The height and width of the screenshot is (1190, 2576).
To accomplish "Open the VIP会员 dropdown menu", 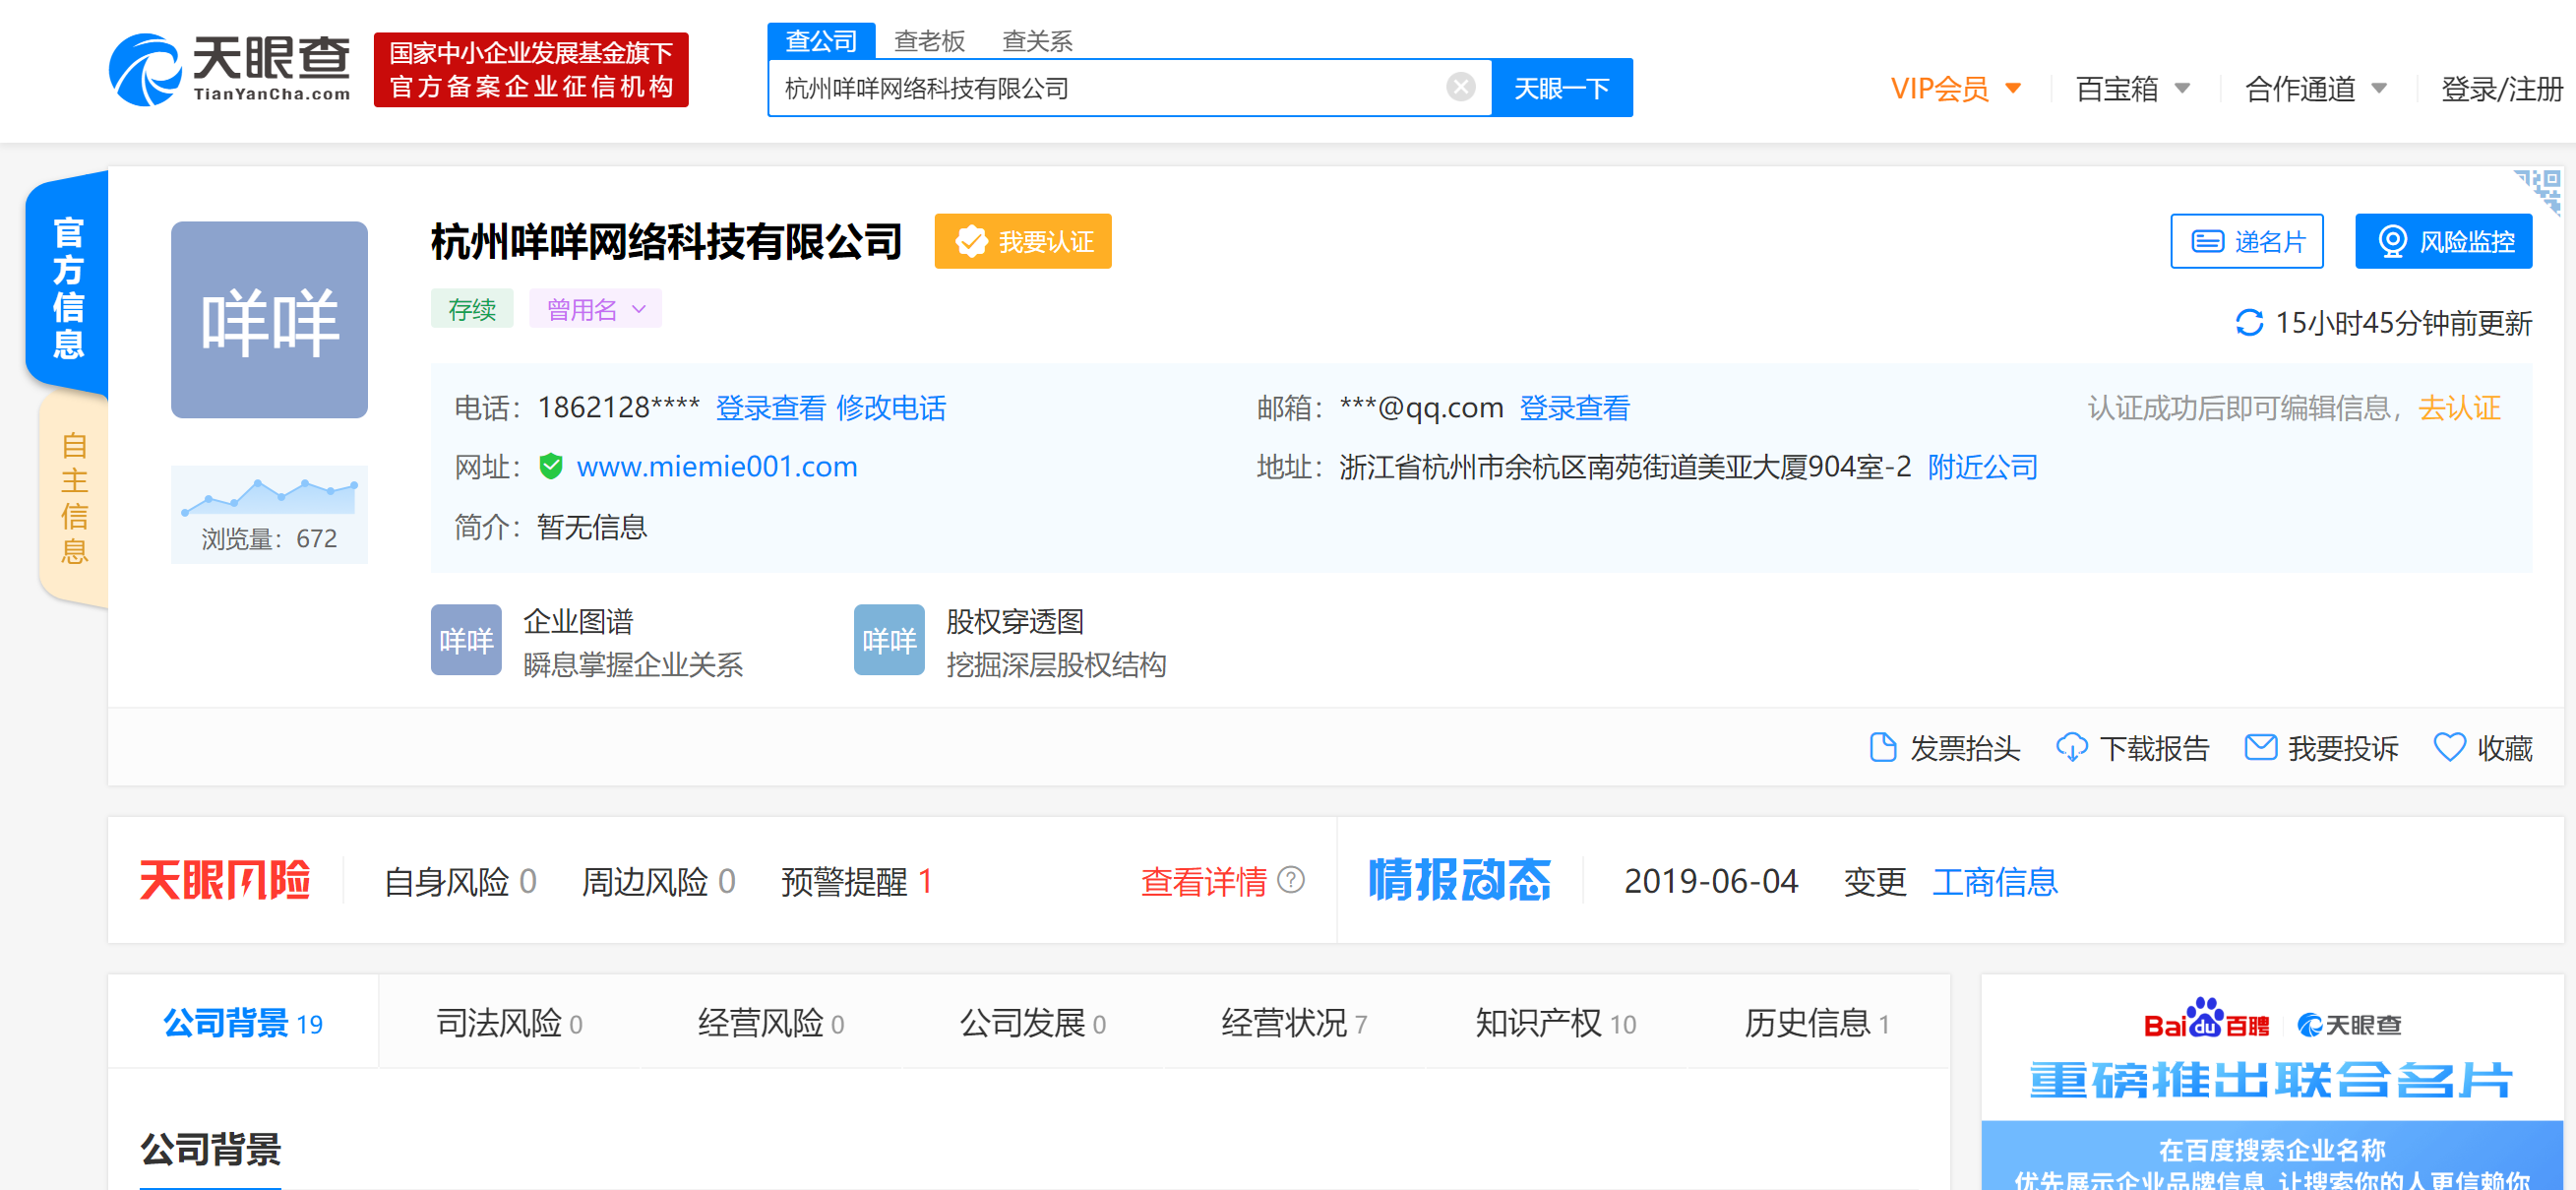I will click(1956, 89).
